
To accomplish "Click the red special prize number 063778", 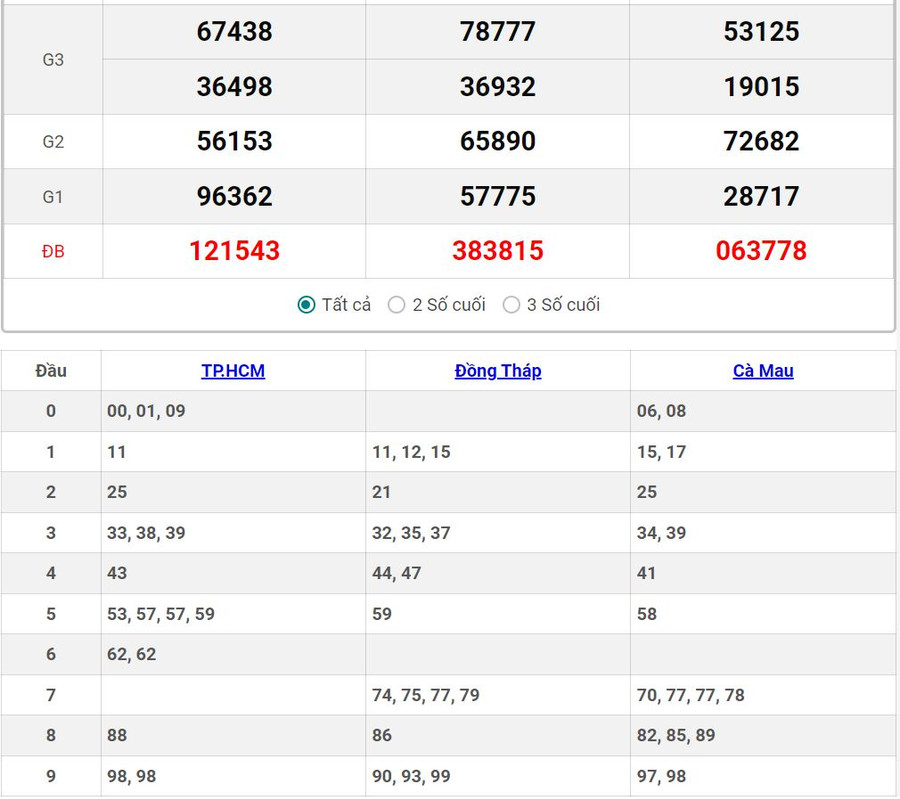I will pos(761,251).
